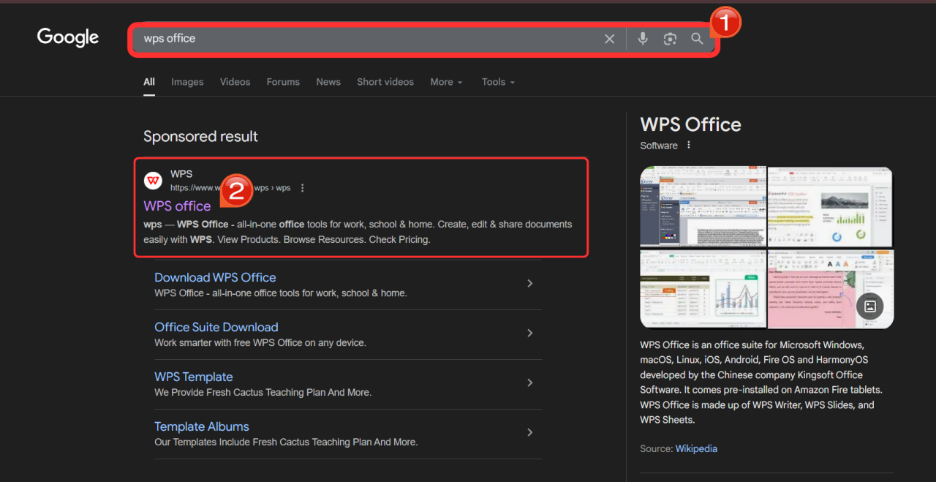The width and height of the screenshot is (936, 482).
Task: Open the Download WPS Office link
Action: click(x=215, y=278)
